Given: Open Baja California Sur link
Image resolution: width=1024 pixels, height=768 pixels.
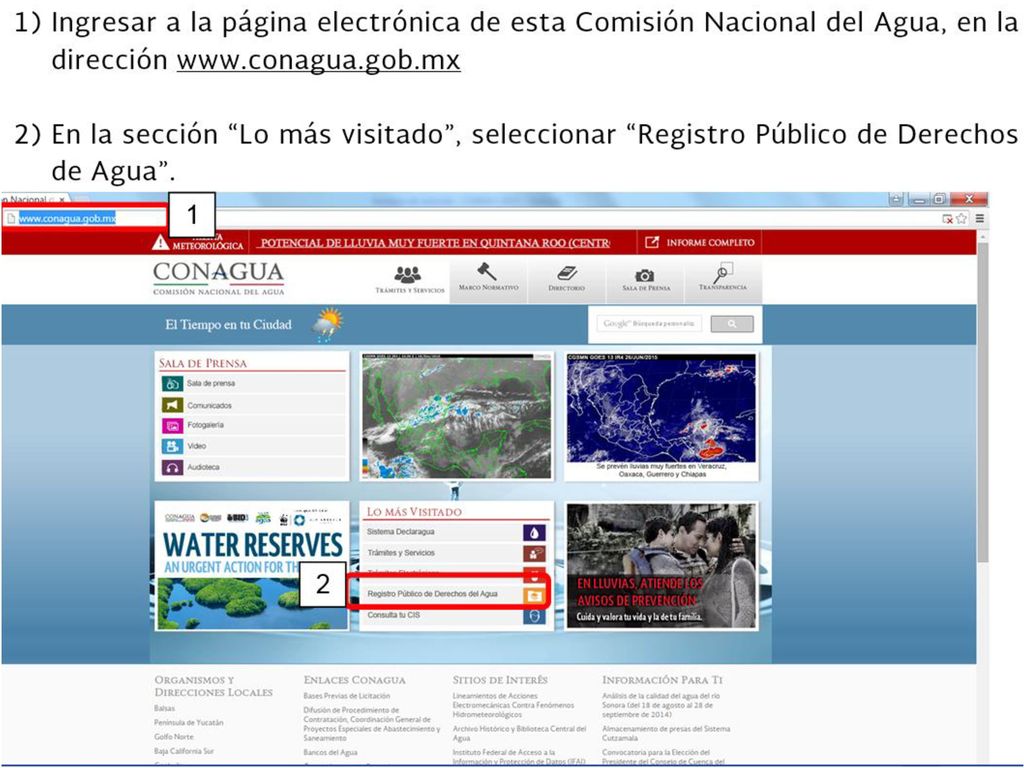Looking at the screenshot, I should point(184,752).
